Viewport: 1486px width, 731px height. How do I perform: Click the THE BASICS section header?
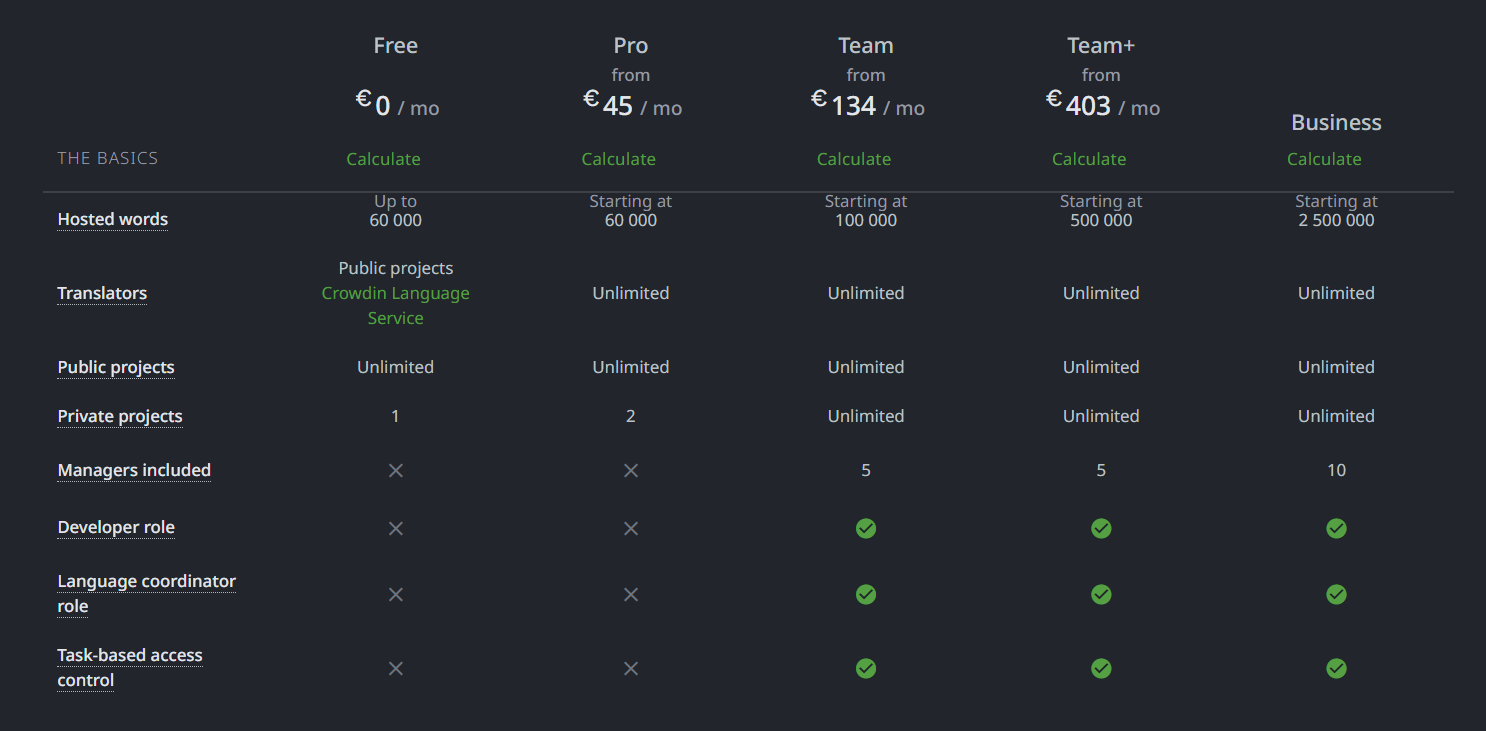[x=107, y=157]
